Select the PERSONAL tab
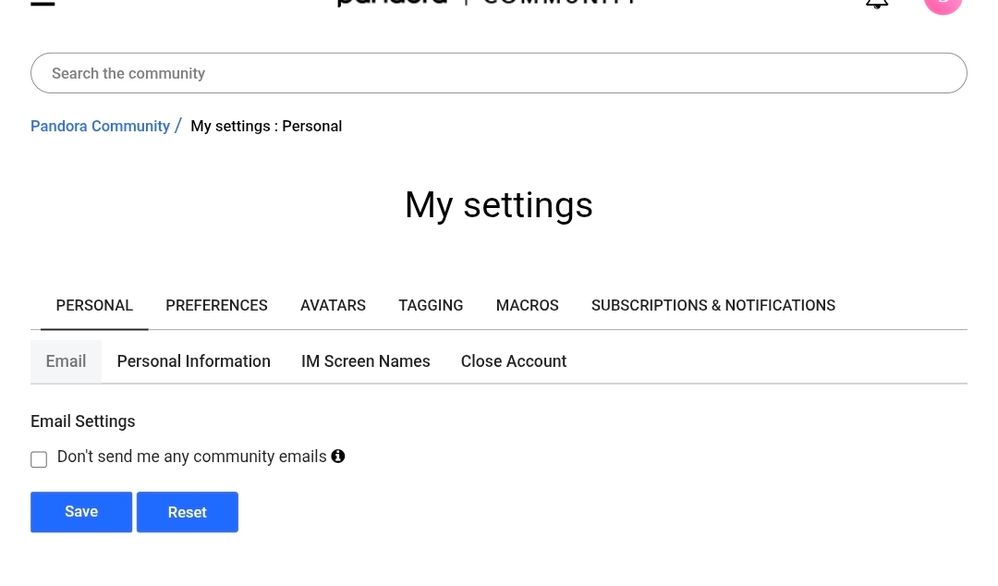Viewport: 998px width, 586px height. point(94,305)
